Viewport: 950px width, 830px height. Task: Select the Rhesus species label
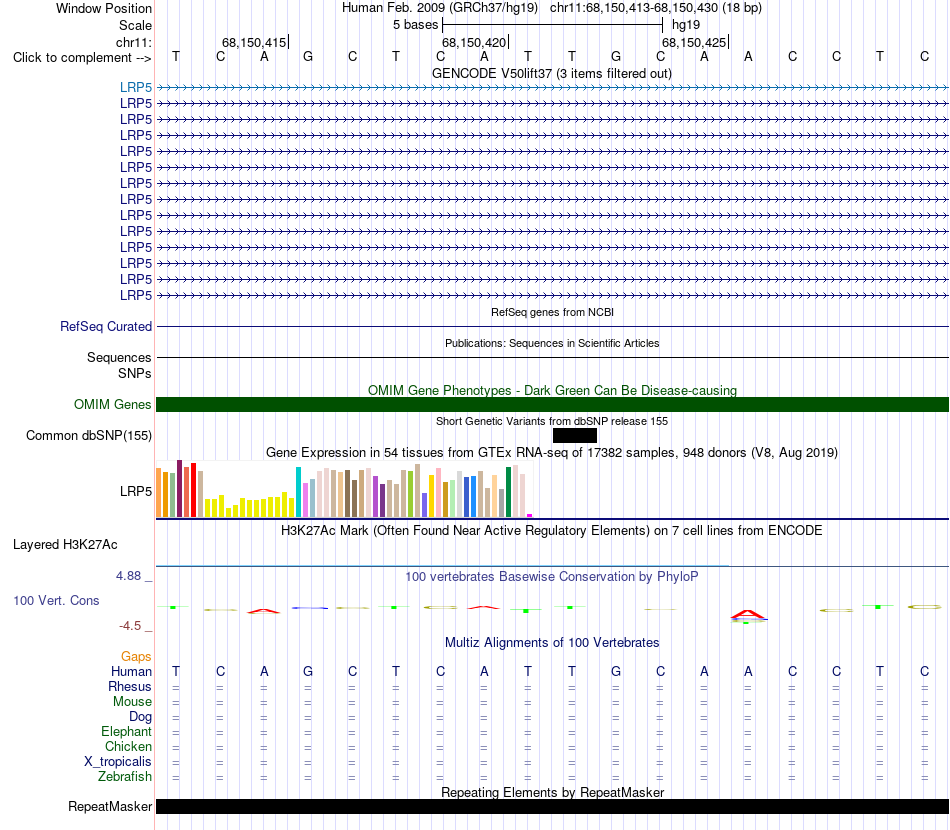pyautogui.click(x=130, y=686)
